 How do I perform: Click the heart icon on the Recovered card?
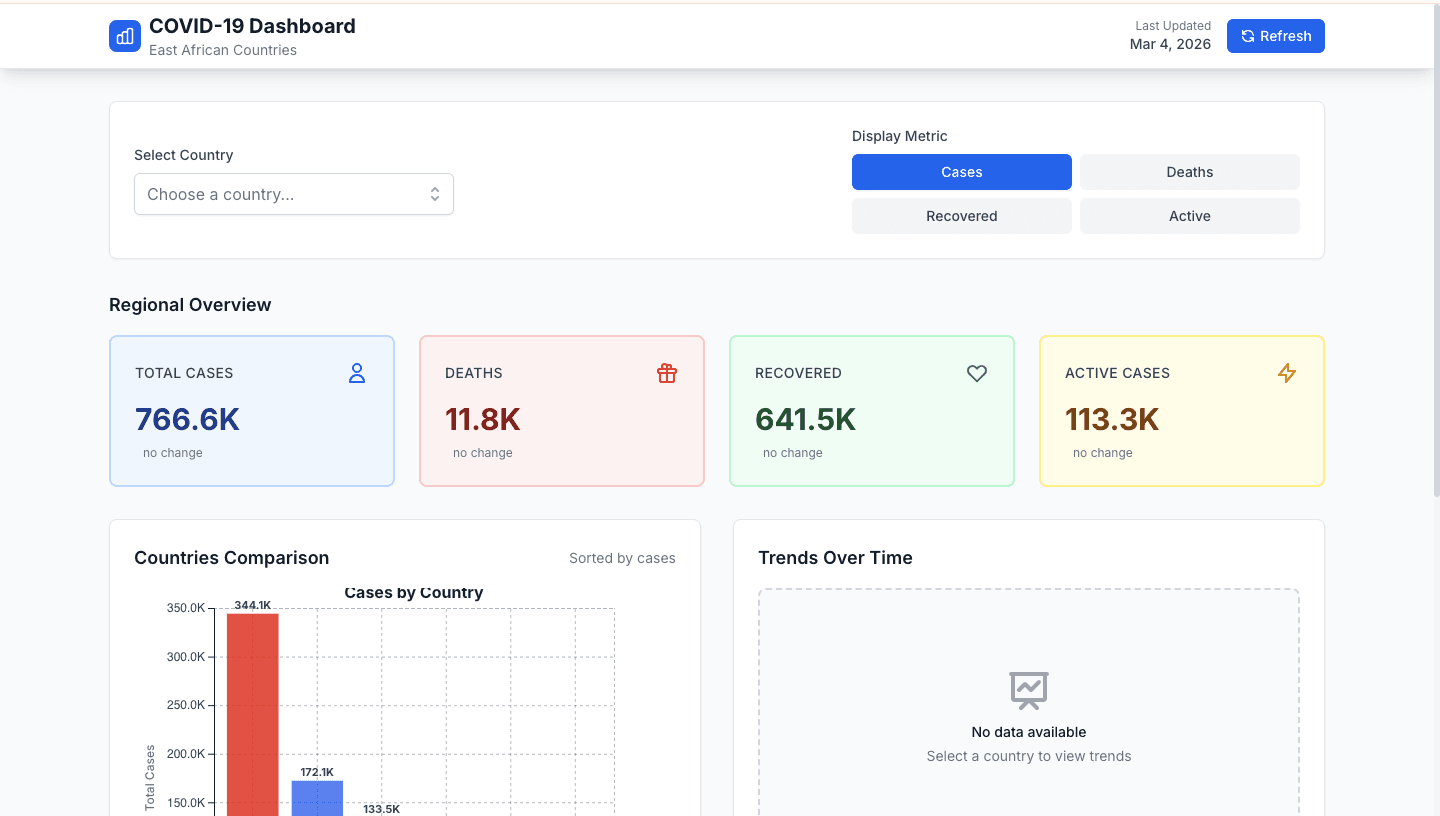point(977,373)
